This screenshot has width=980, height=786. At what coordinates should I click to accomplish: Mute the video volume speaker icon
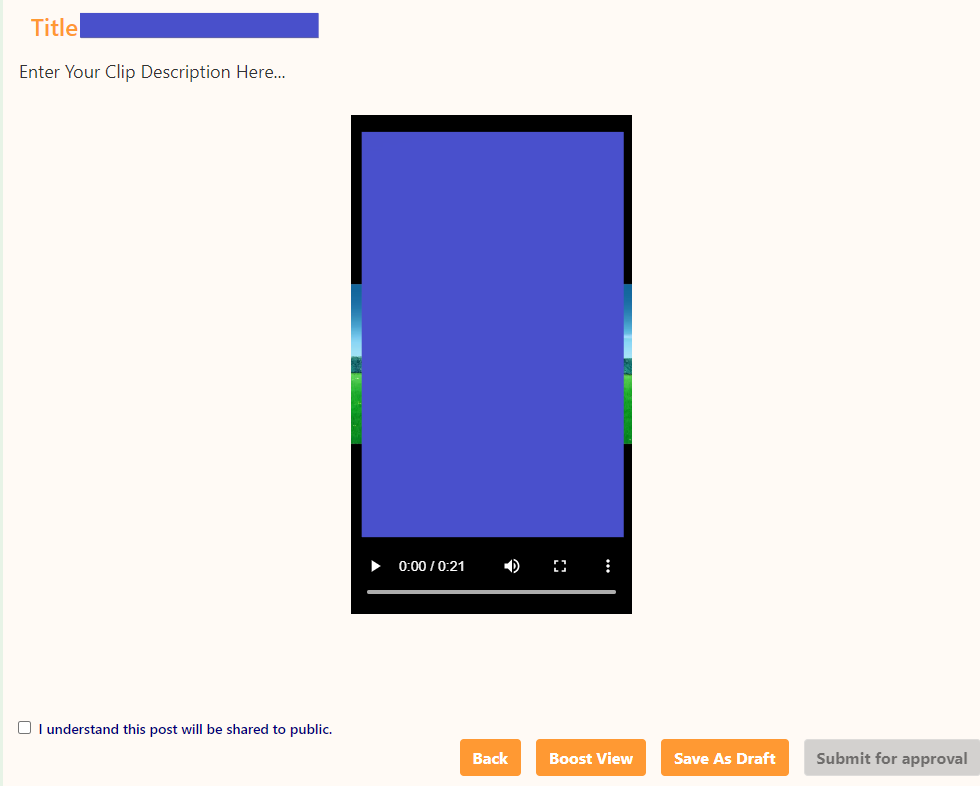(512, 566)
